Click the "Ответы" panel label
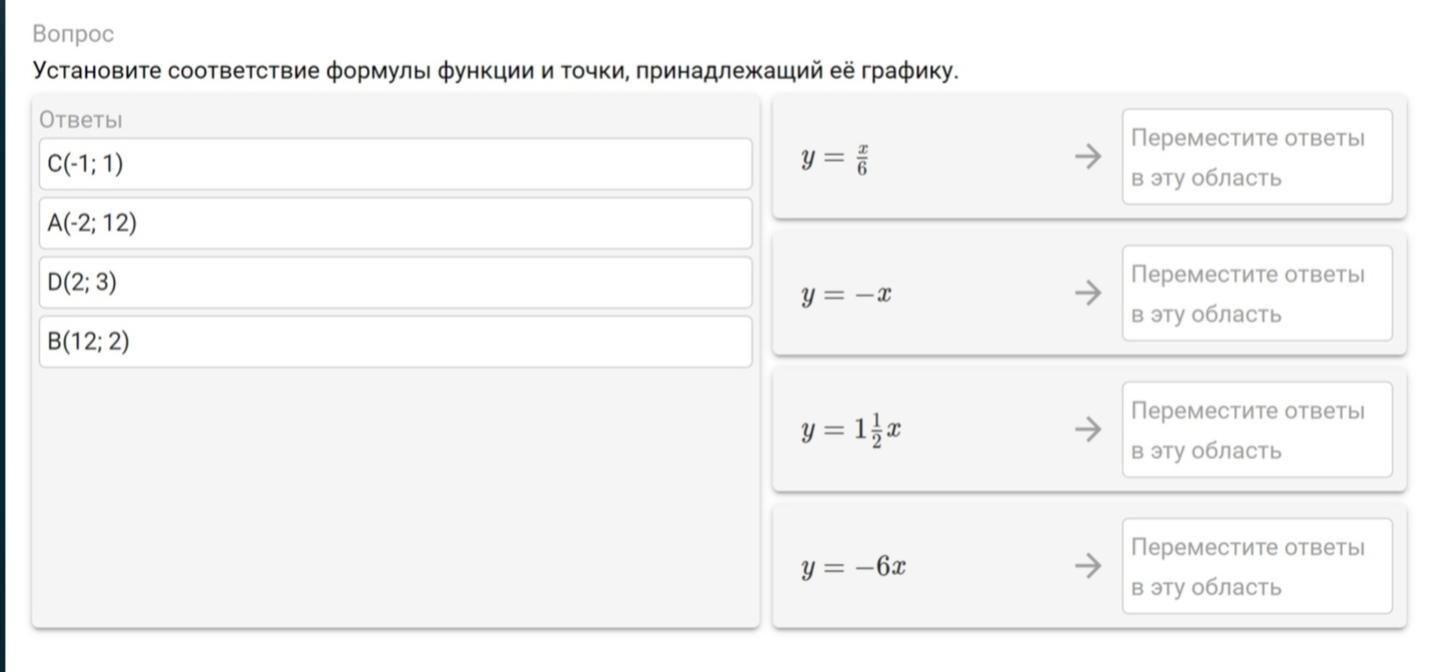1454x672 pixels. click(80, 120)
